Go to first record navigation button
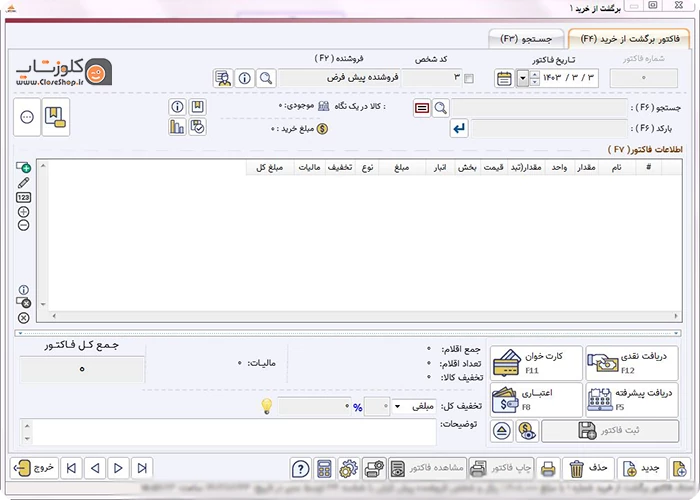700x500 pixels. point(71,468)
